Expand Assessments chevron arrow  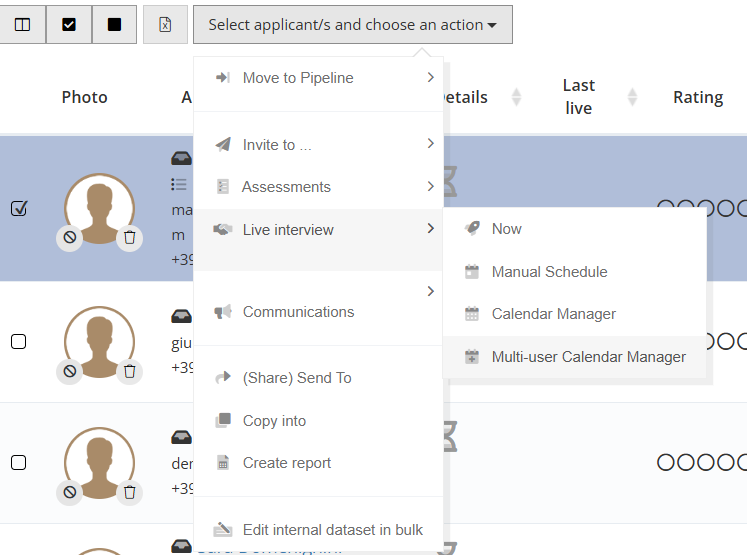tap(431, 186)
